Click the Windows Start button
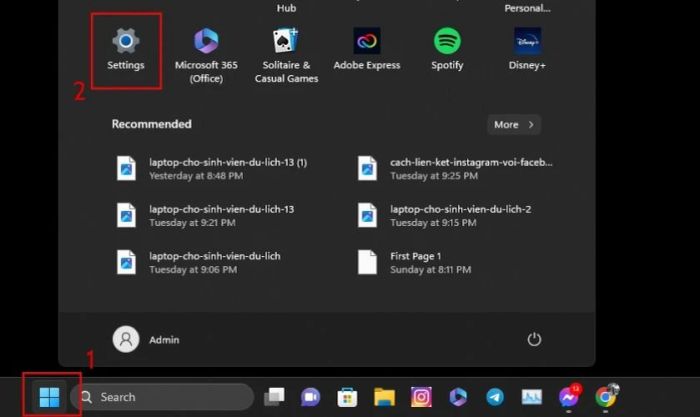 pyautogui.click(x=49, y=397)
